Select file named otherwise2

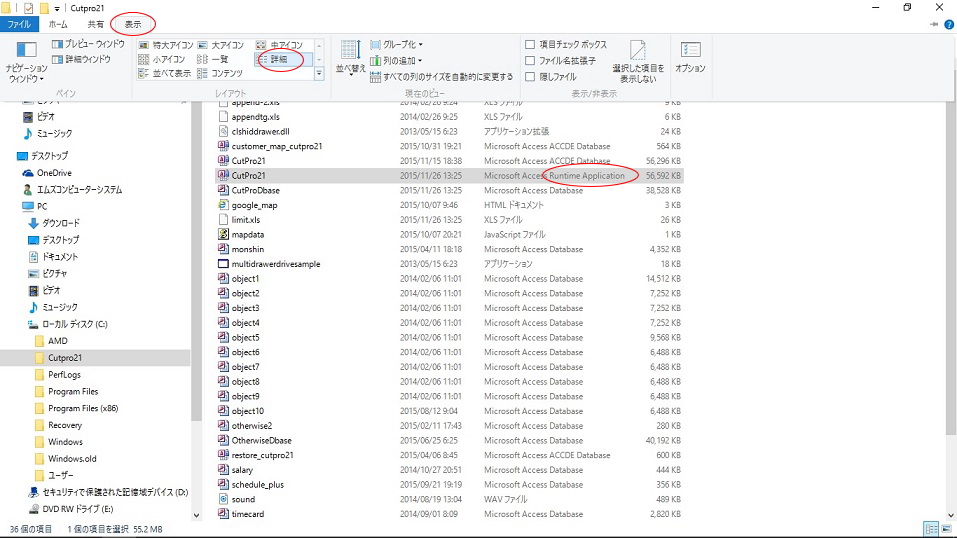(x=251, y=426)
